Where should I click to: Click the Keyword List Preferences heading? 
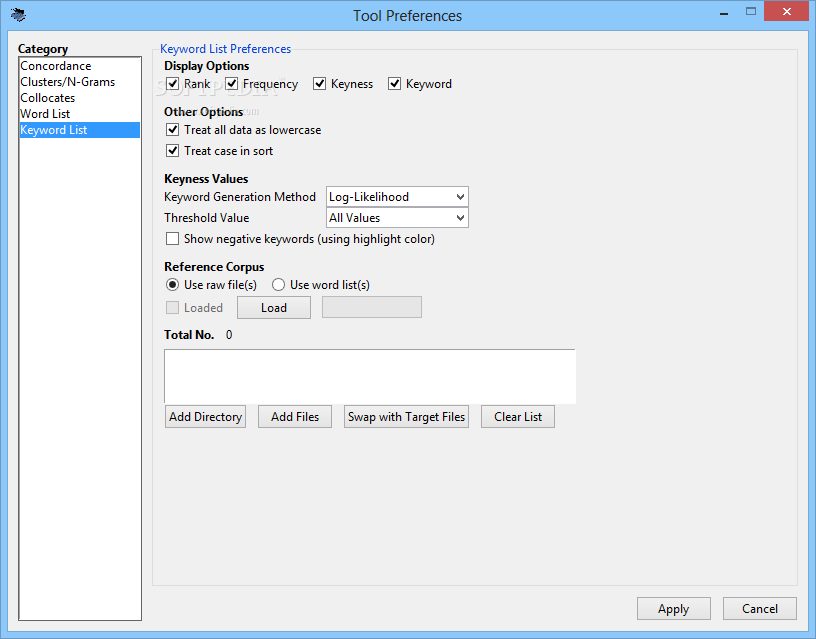click(x=225, y=49)
